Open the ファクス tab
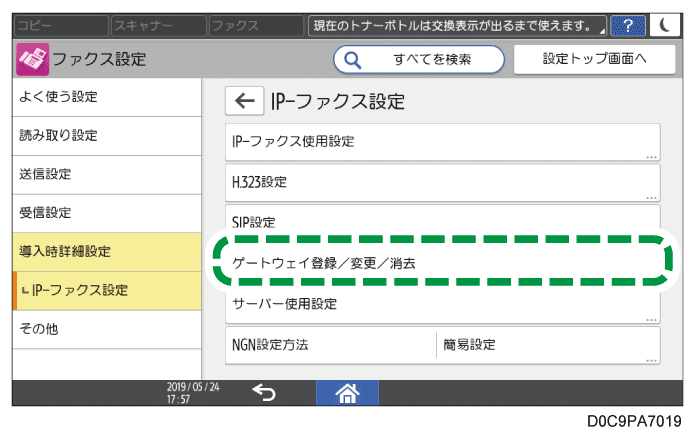This screenshot has height=435, width=691. click(x=256, y=26)
